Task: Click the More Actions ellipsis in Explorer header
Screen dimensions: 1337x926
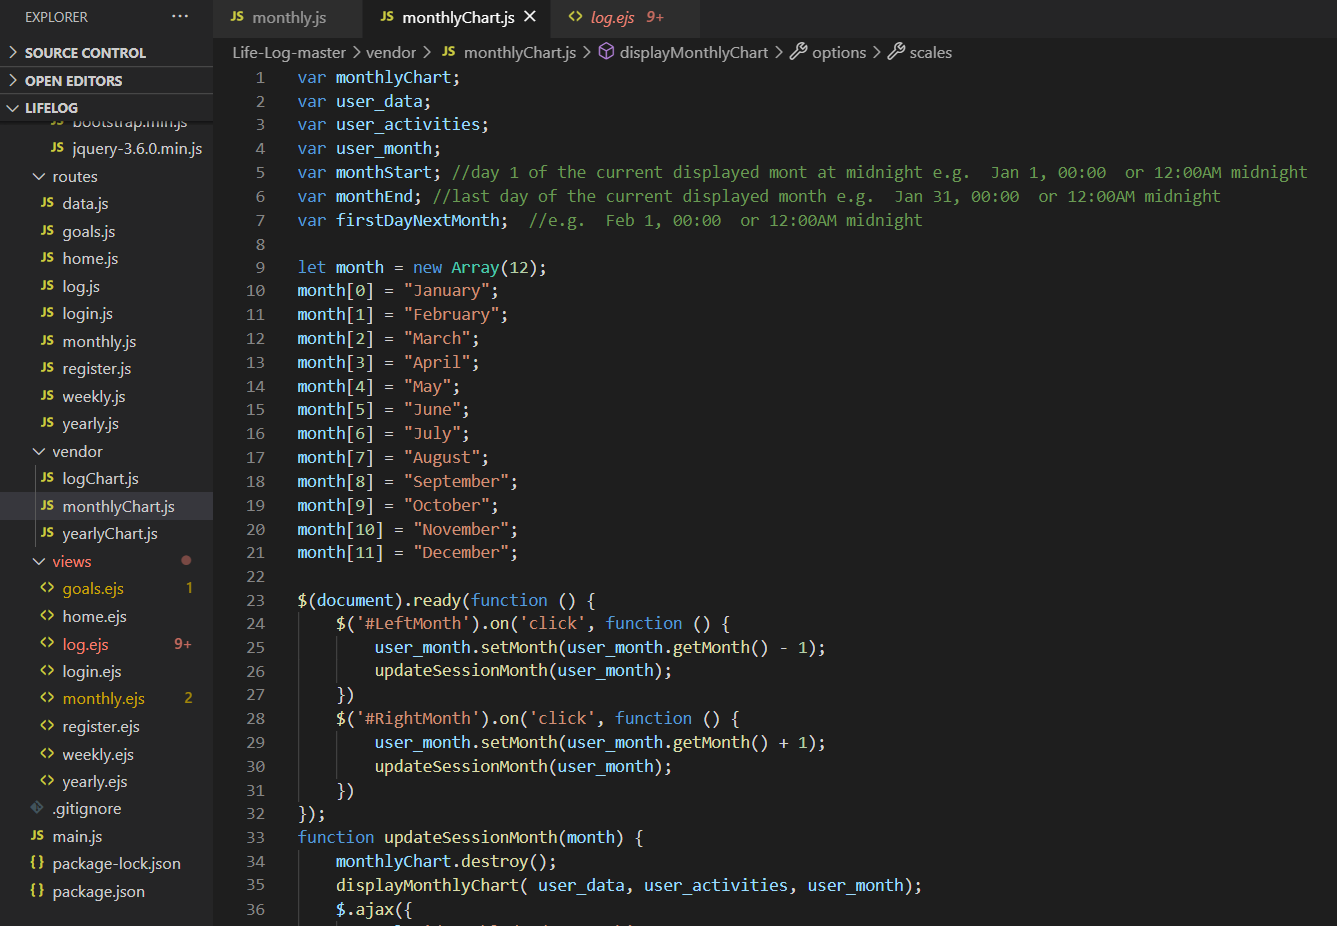Action: tap(180, 16)
